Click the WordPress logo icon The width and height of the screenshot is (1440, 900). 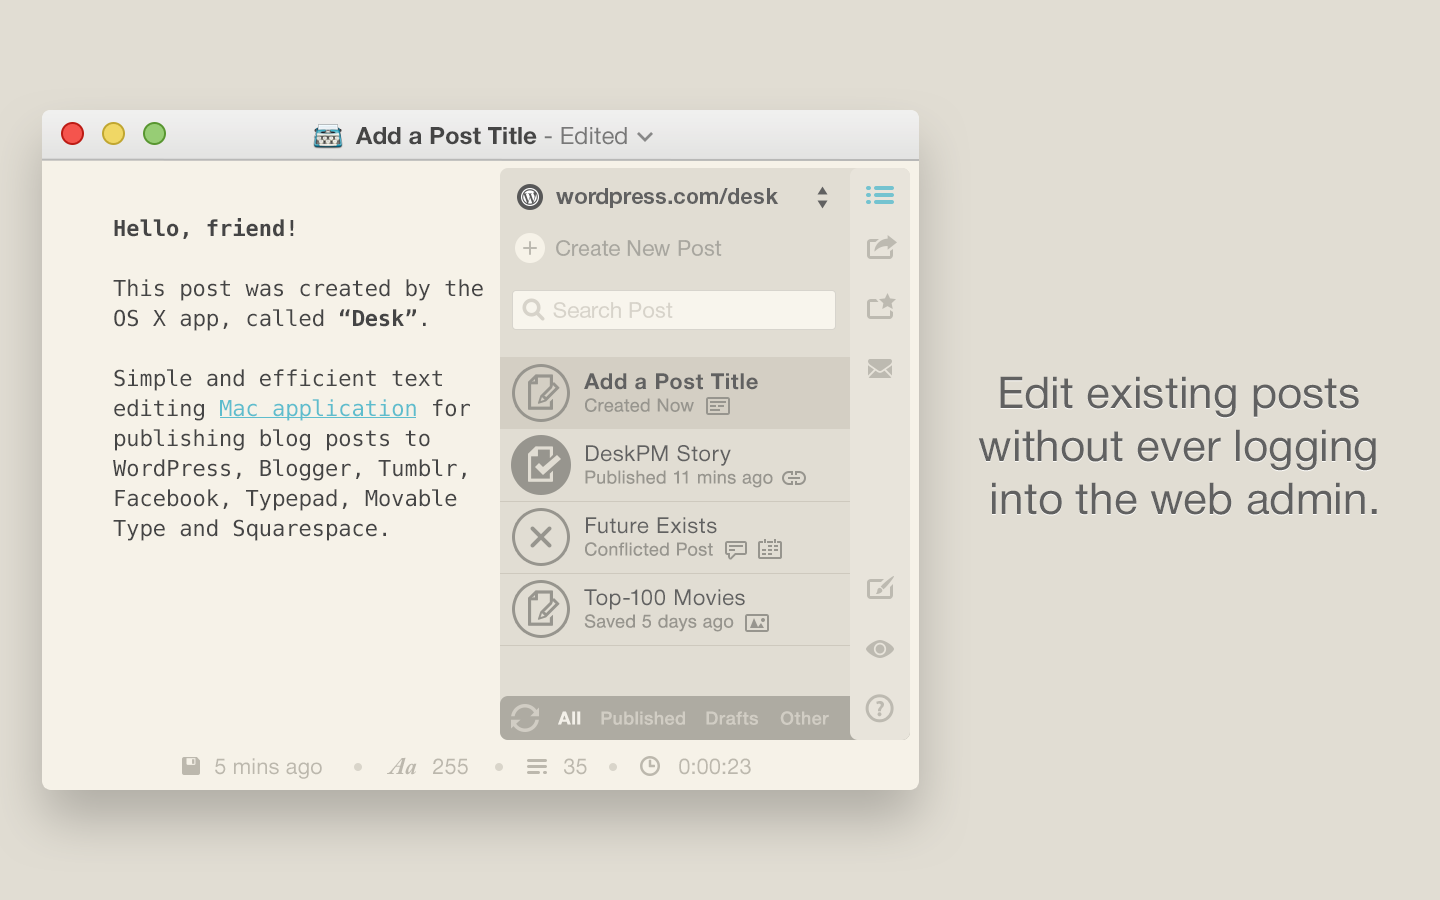[530, 197]
